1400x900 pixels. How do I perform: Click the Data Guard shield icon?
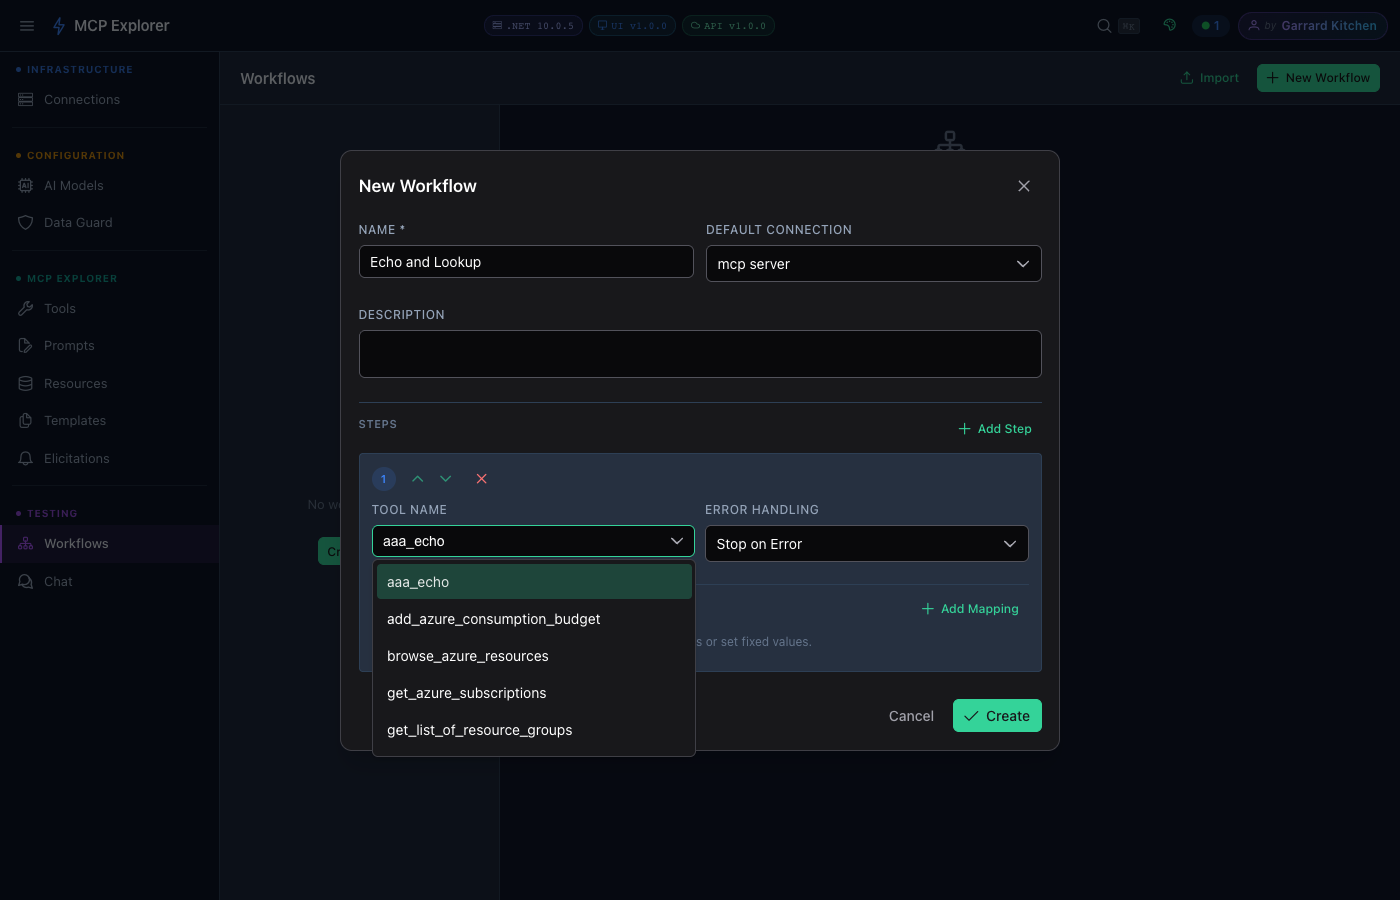[25, 222]
